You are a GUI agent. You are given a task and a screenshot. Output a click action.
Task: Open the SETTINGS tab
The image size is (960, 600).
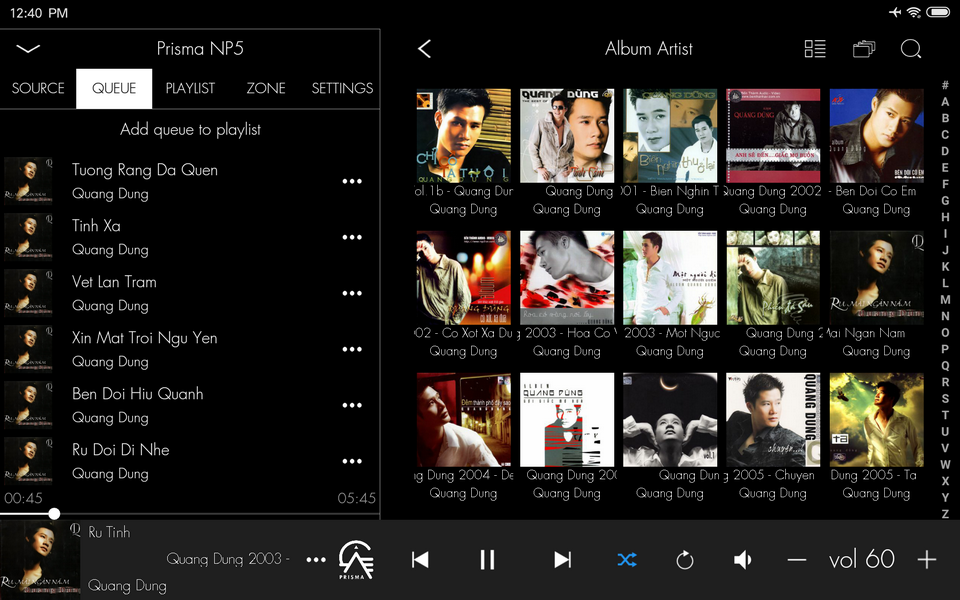tap(342, 88)
